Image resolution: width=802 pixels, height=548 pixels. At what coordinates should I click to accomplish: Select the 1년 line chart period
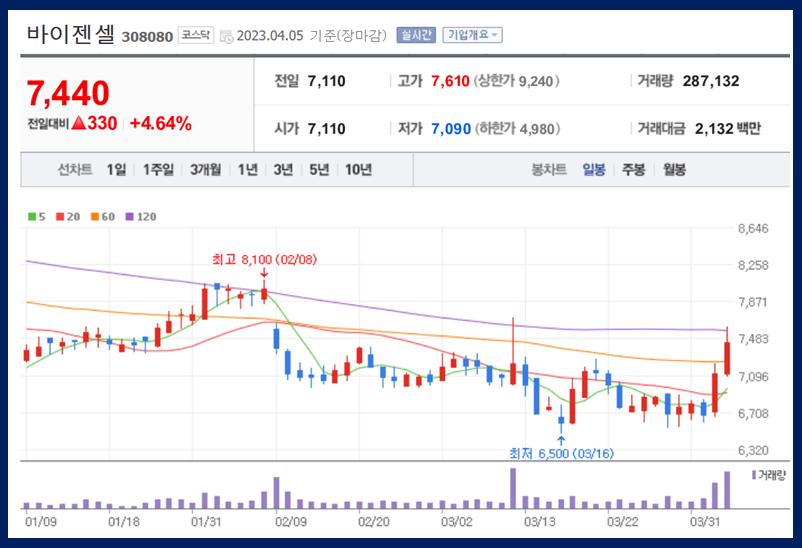248,169
